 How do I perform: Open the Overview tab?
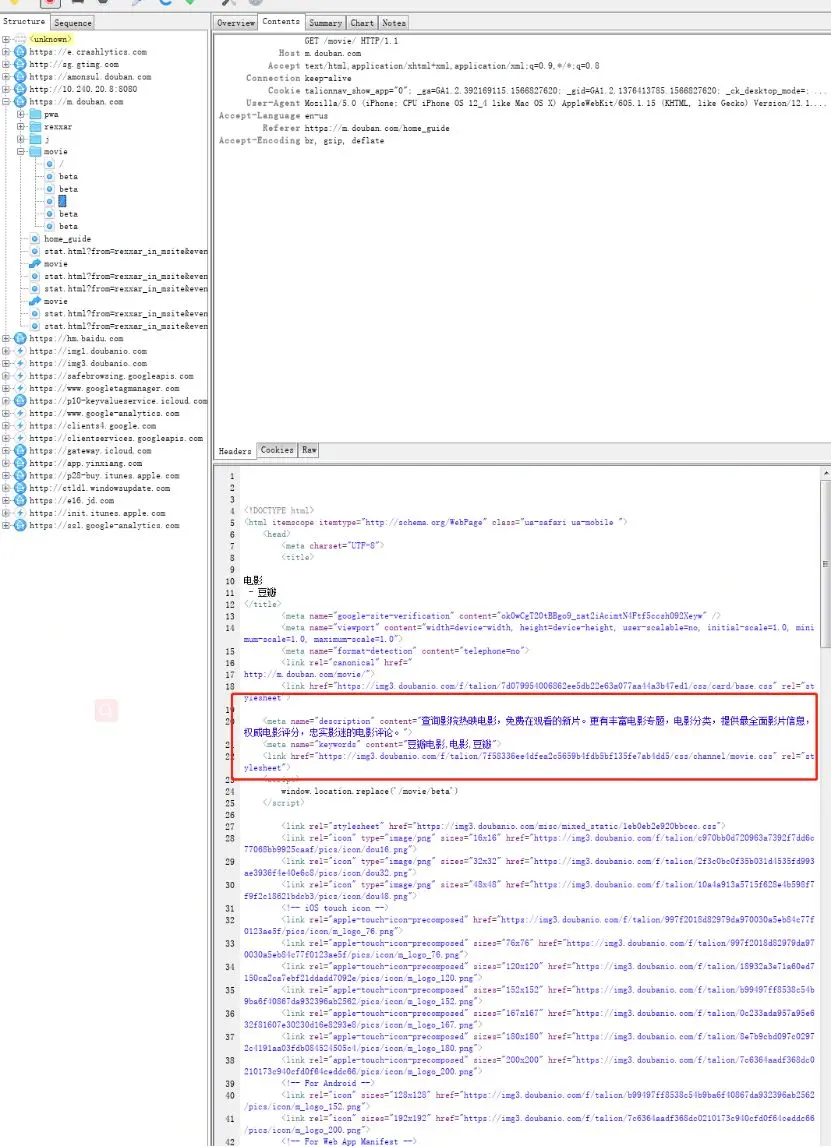coord(236,23)
